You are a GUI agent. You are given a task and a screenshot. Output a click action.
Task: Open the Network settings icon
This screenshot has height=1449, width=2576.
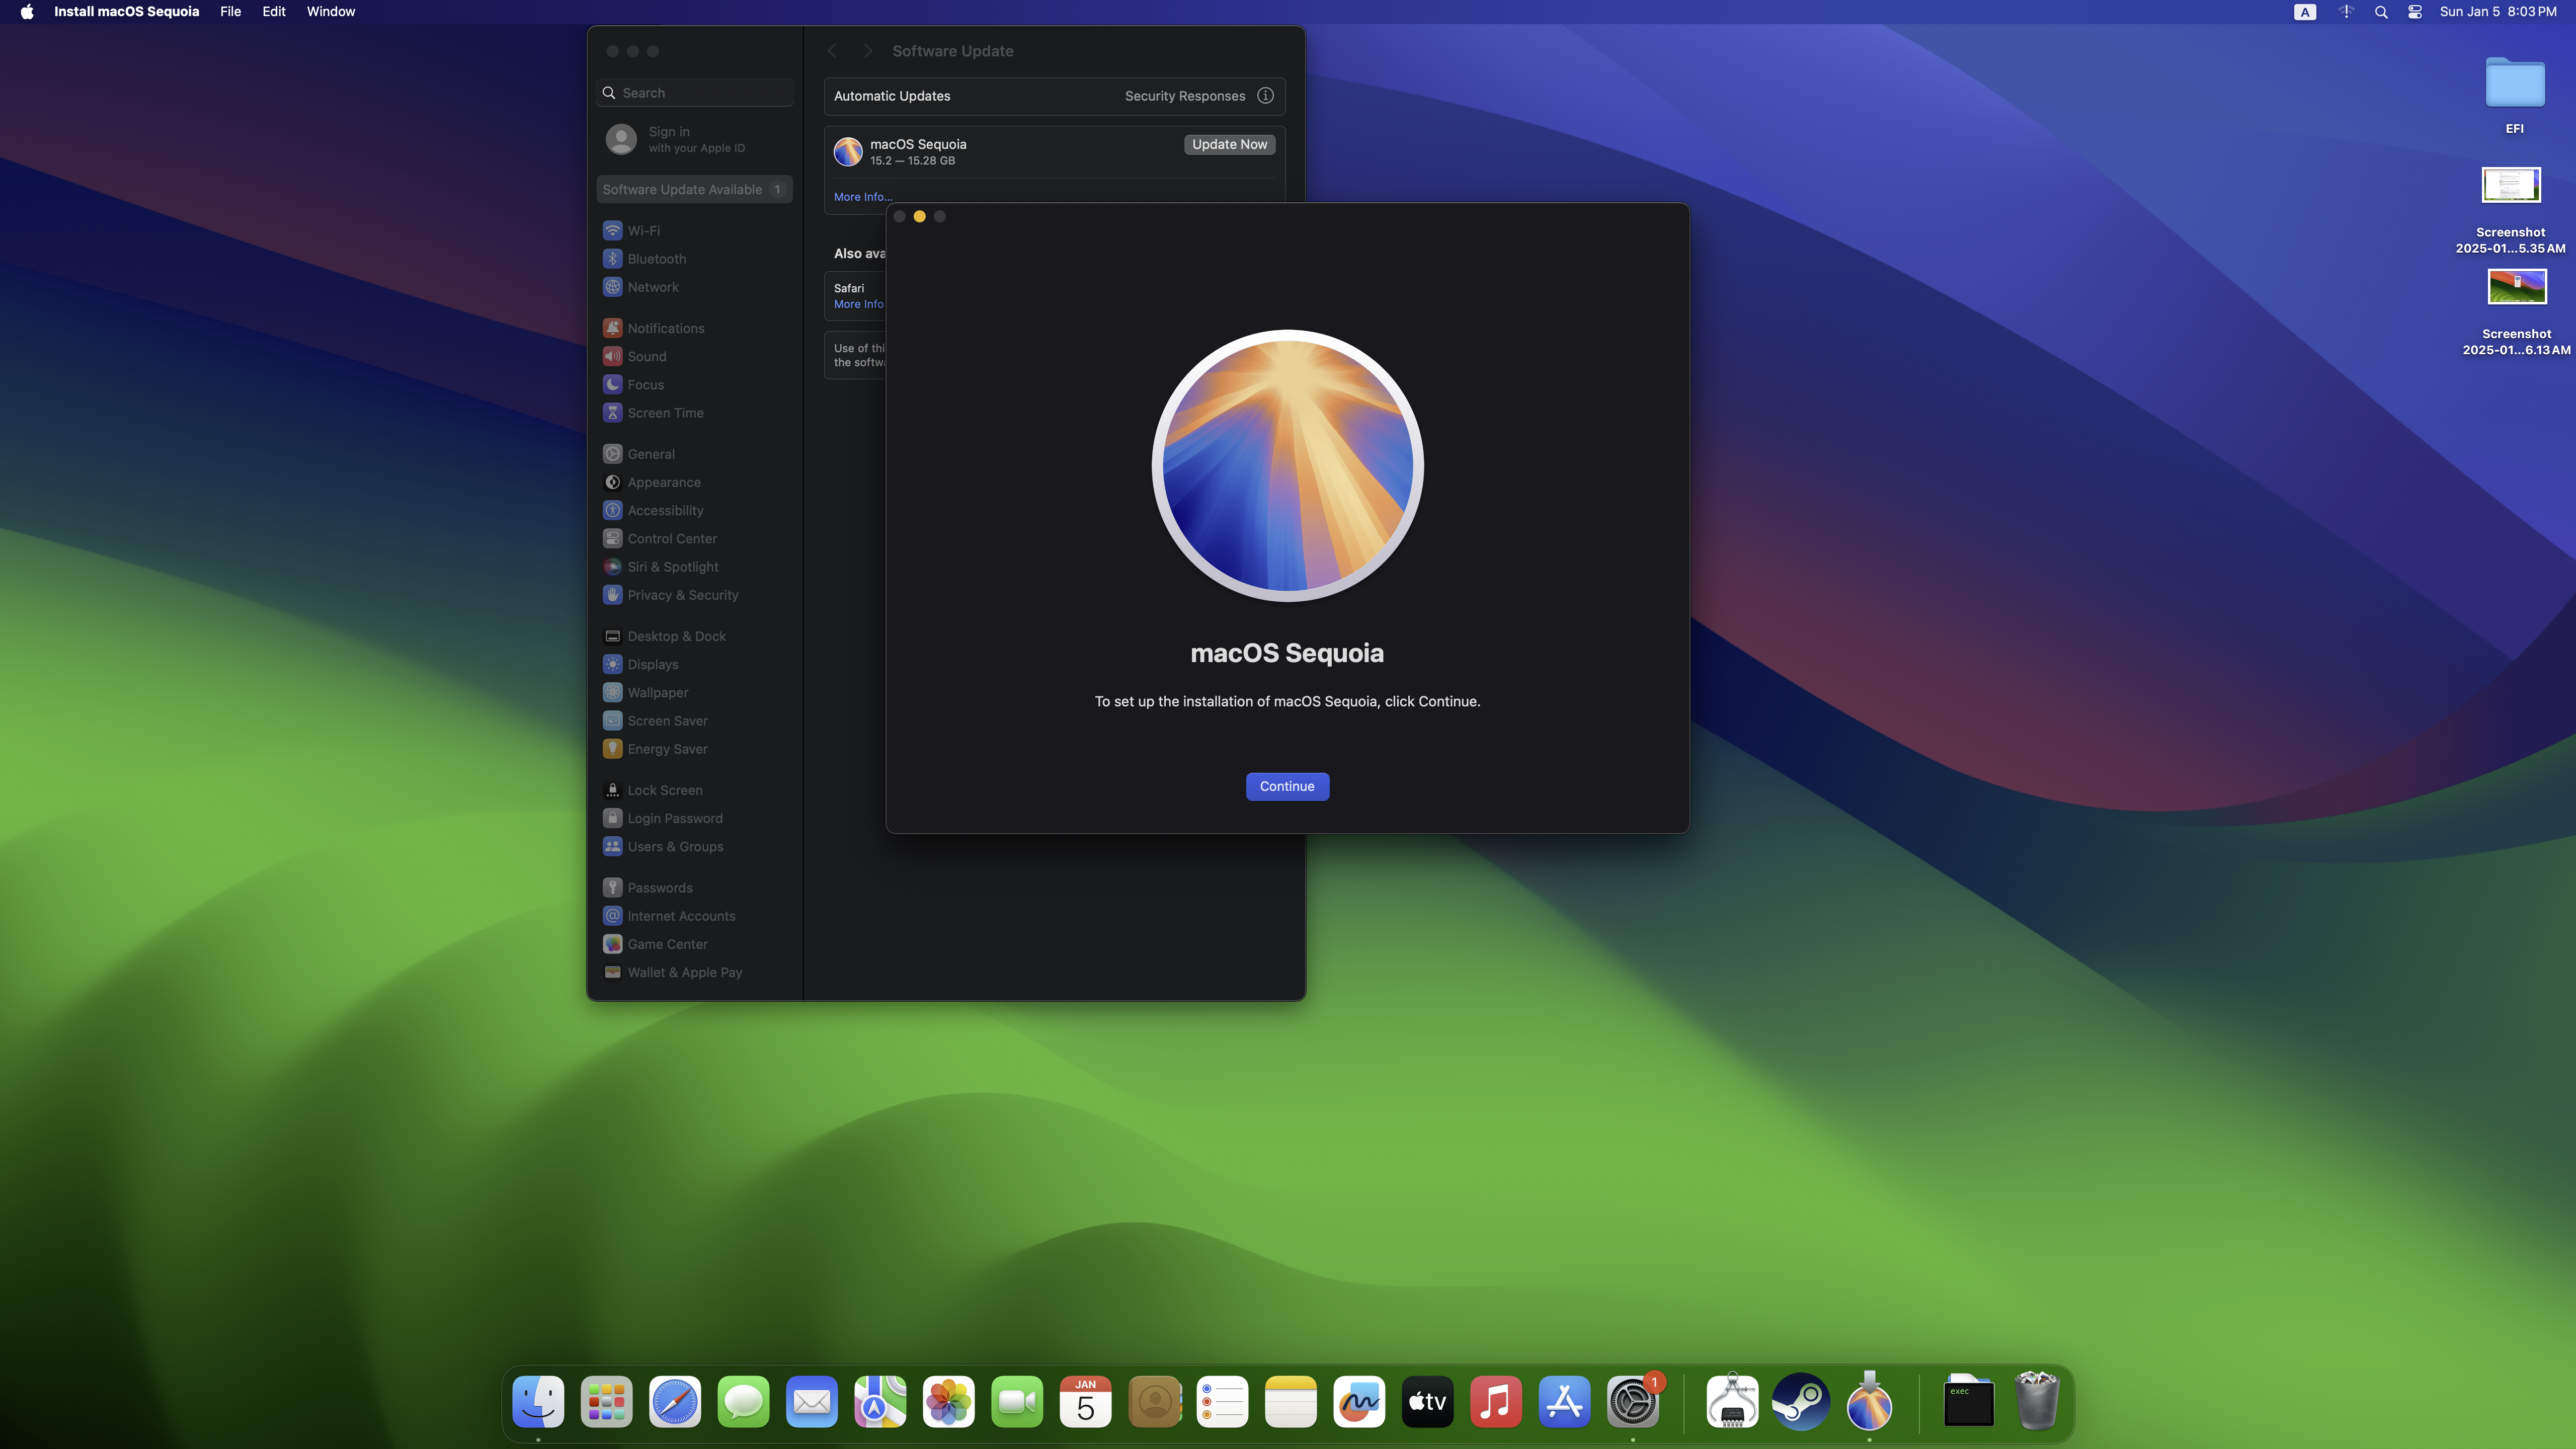point(613,286)
